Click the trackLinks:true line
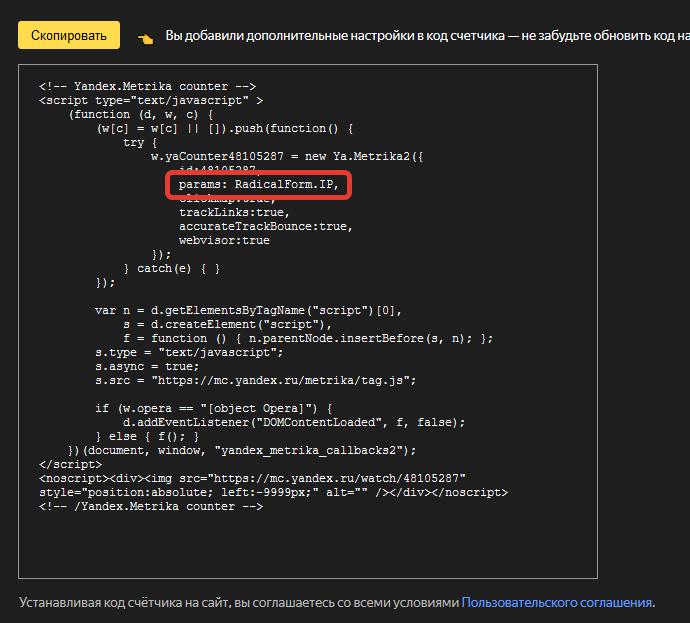690x623 pixels. [234, 213]
